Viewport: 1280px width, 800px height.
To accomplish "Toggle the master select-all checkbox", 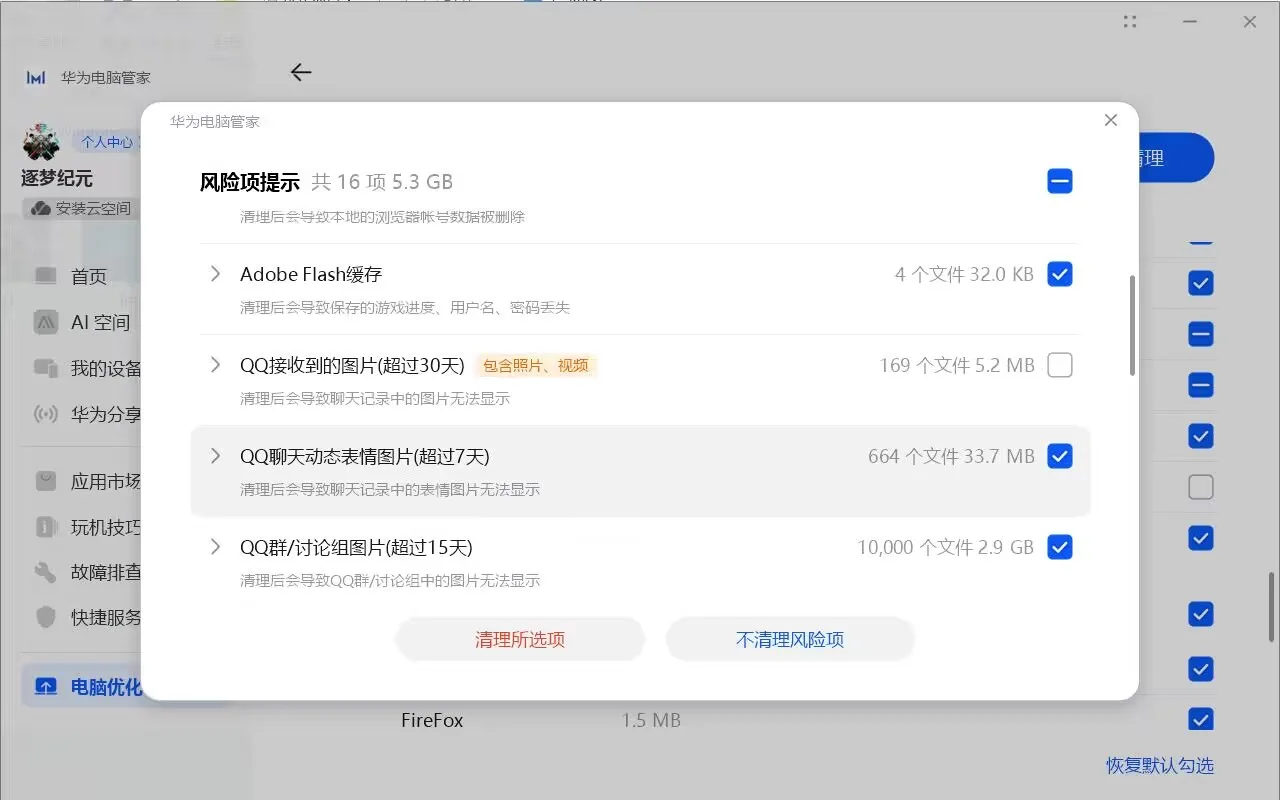I will coord(1060,181).
